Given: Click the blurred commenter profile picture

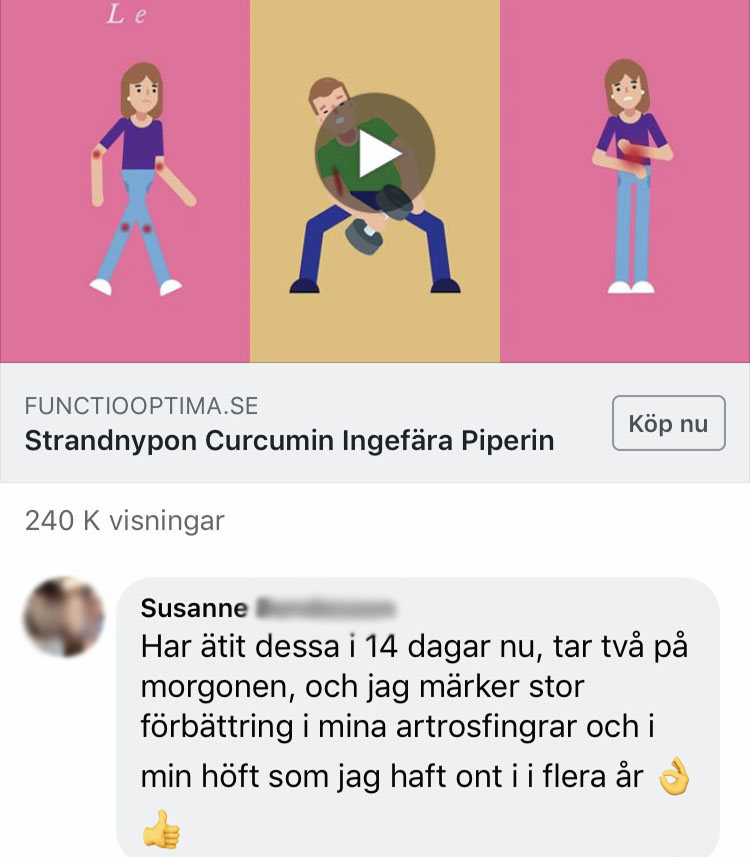Looking at the screenshot, I should tap(64, 616).
